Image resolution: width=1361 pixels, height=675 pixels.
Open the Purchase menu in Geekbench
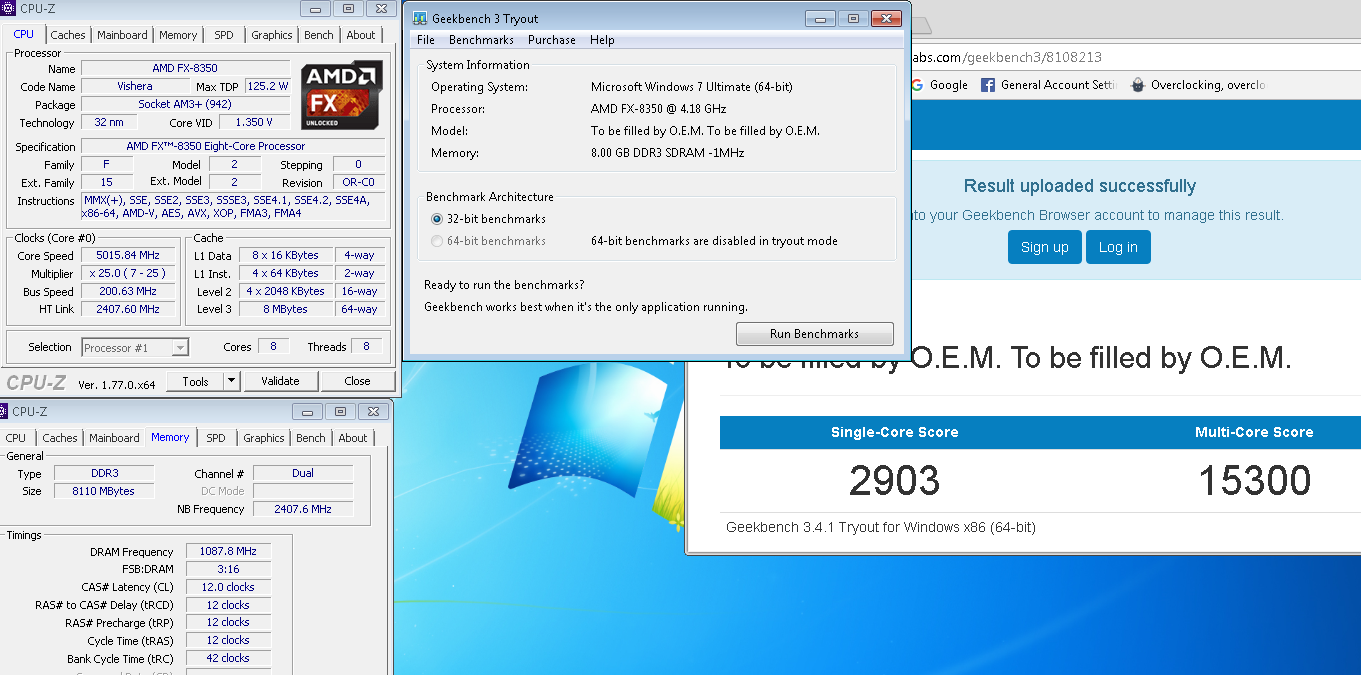[x=552, y=40]
